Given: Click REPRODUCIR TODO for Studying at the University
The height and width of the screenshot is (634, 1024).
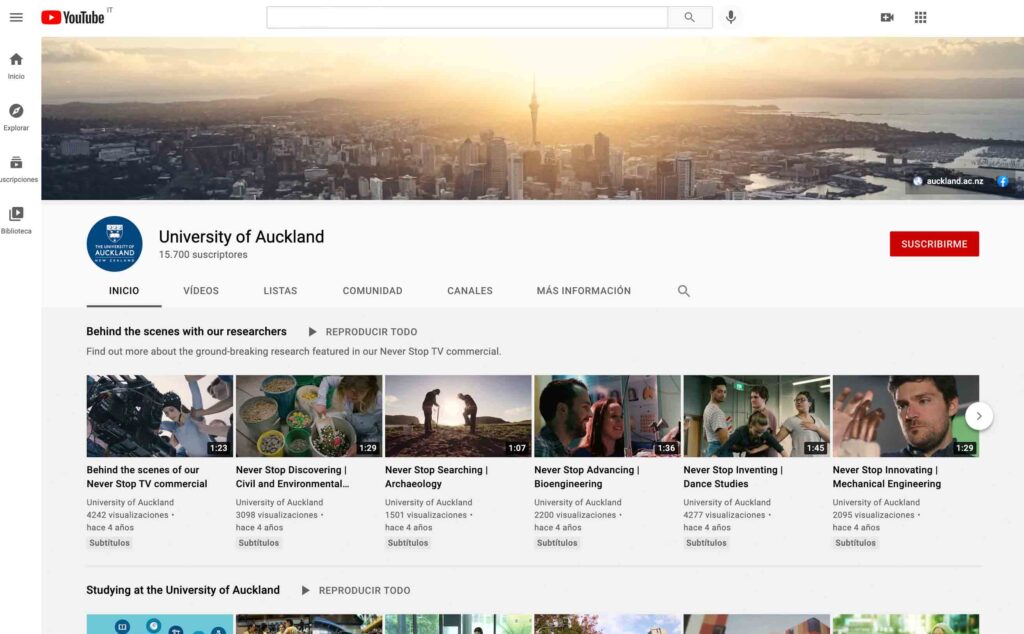Looking at the screenshot, I should pyautogui.click(x=364, y=590).
